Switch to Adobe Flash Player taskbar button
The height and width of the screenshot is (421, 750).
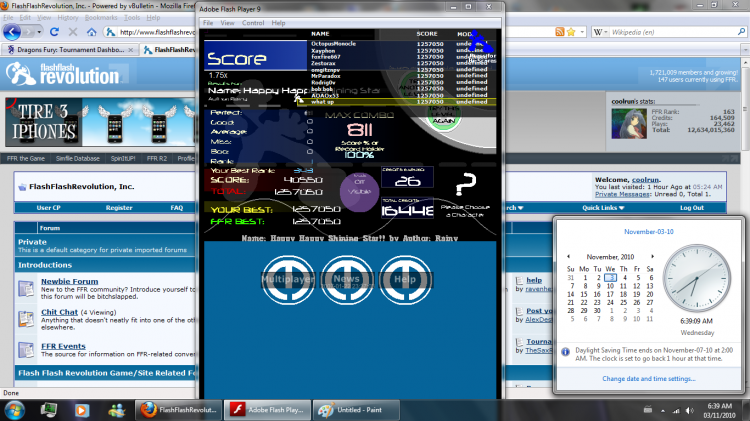tap(267, 410)
